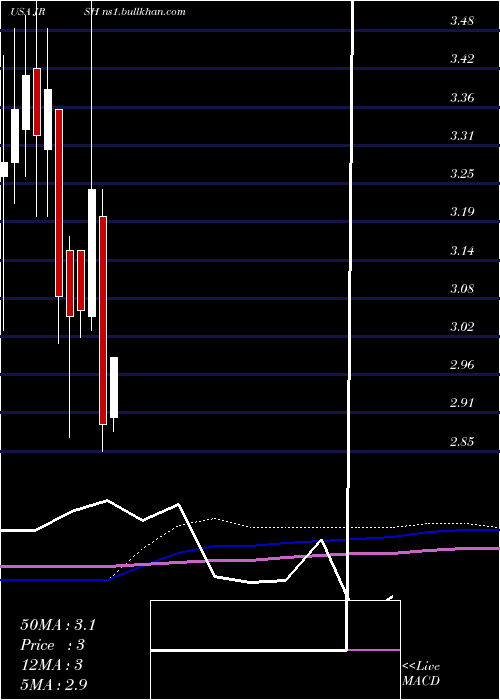Click the 3.31 price axis label
500x700 pixels.
tap(462, 135)
